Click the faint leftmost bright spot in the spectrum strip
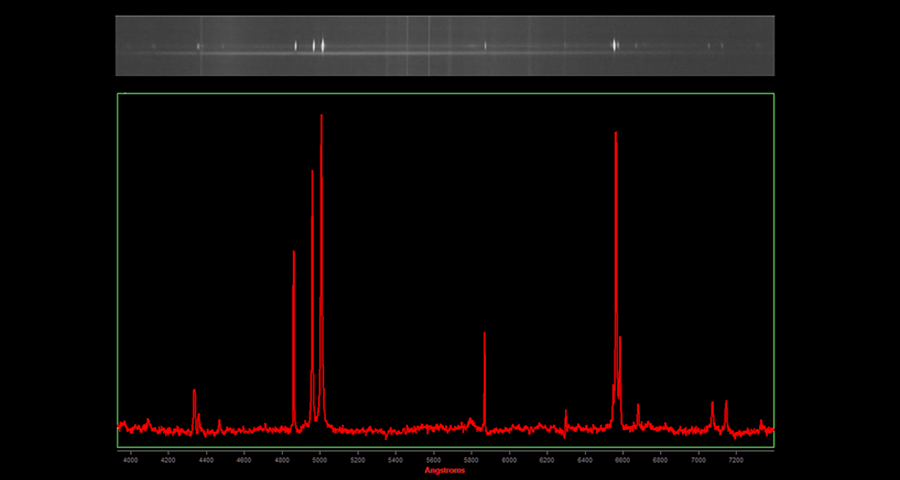Image resolution: width=900 pixels, height=480 pixels. click(153, 46)
